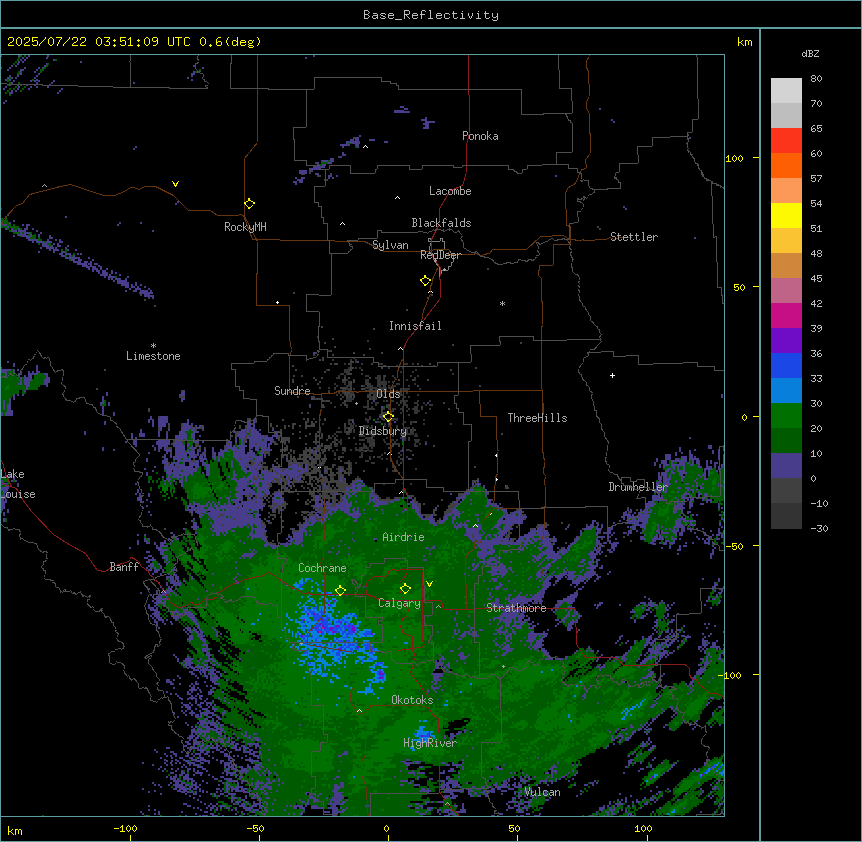The image size is (862, 842).
Task: Click the purple 39 dBZ legend swatch
Action: [x=786, y=340]
